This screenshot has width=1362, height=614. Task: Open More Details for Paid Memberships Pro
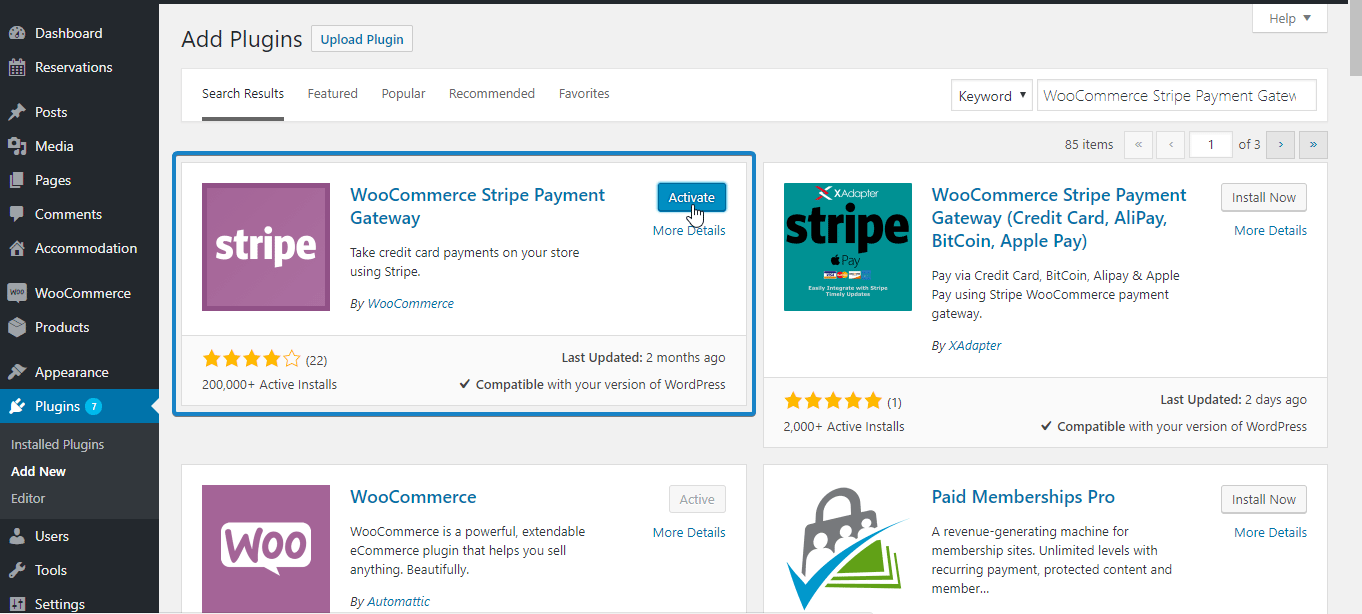[1270, 532]
